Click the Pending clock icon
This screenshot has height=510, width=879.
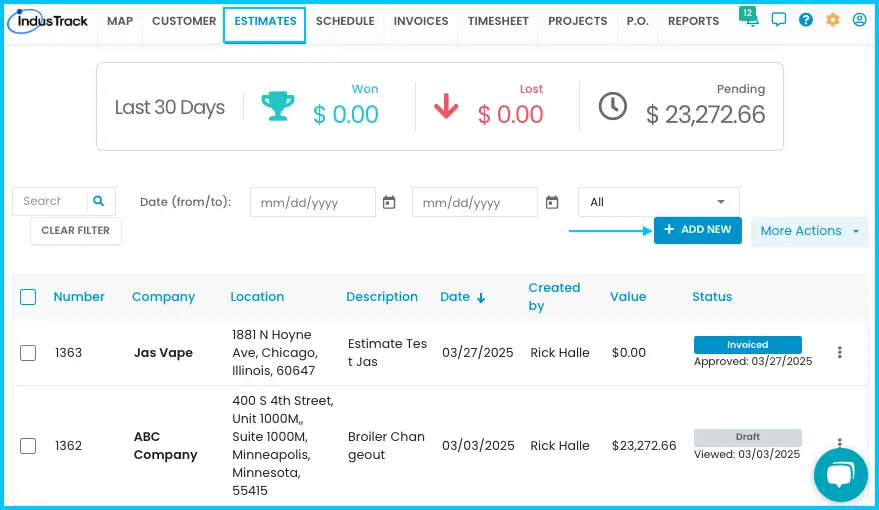[x=613, y=106]
